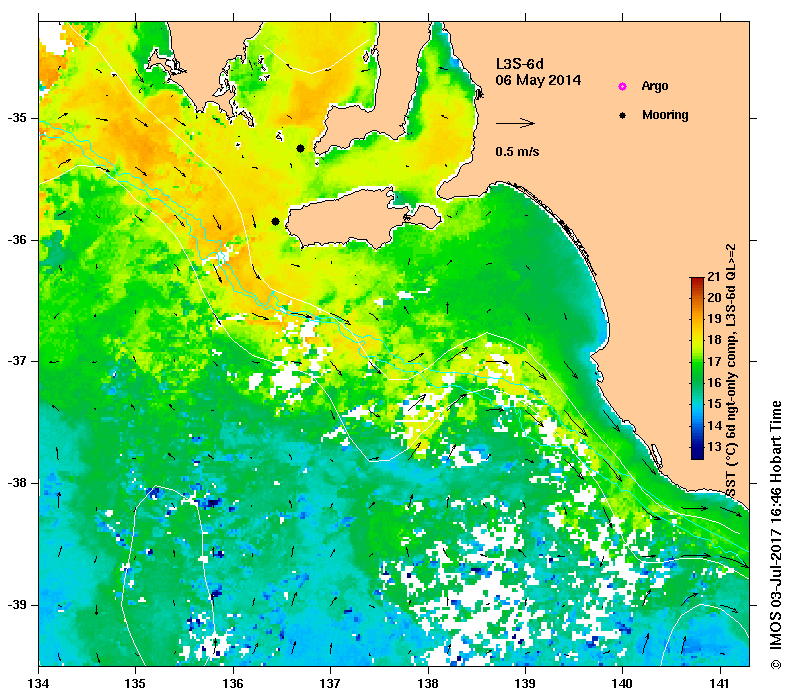Click the 15 value on the color scale

point(714,404)
